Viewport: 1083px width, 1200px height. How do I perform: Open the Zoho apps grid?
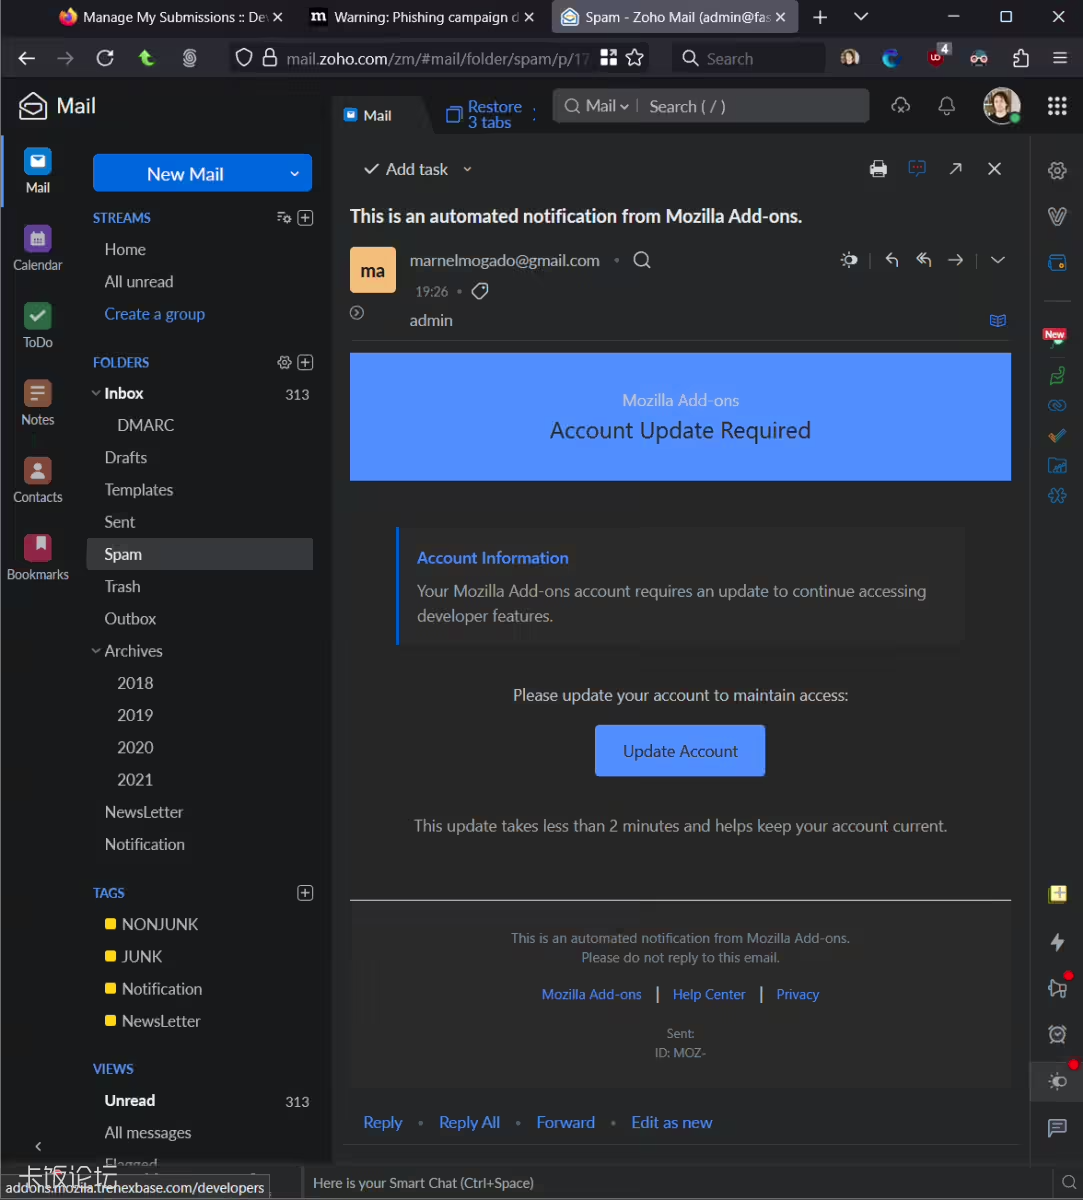pos(1057,106)
